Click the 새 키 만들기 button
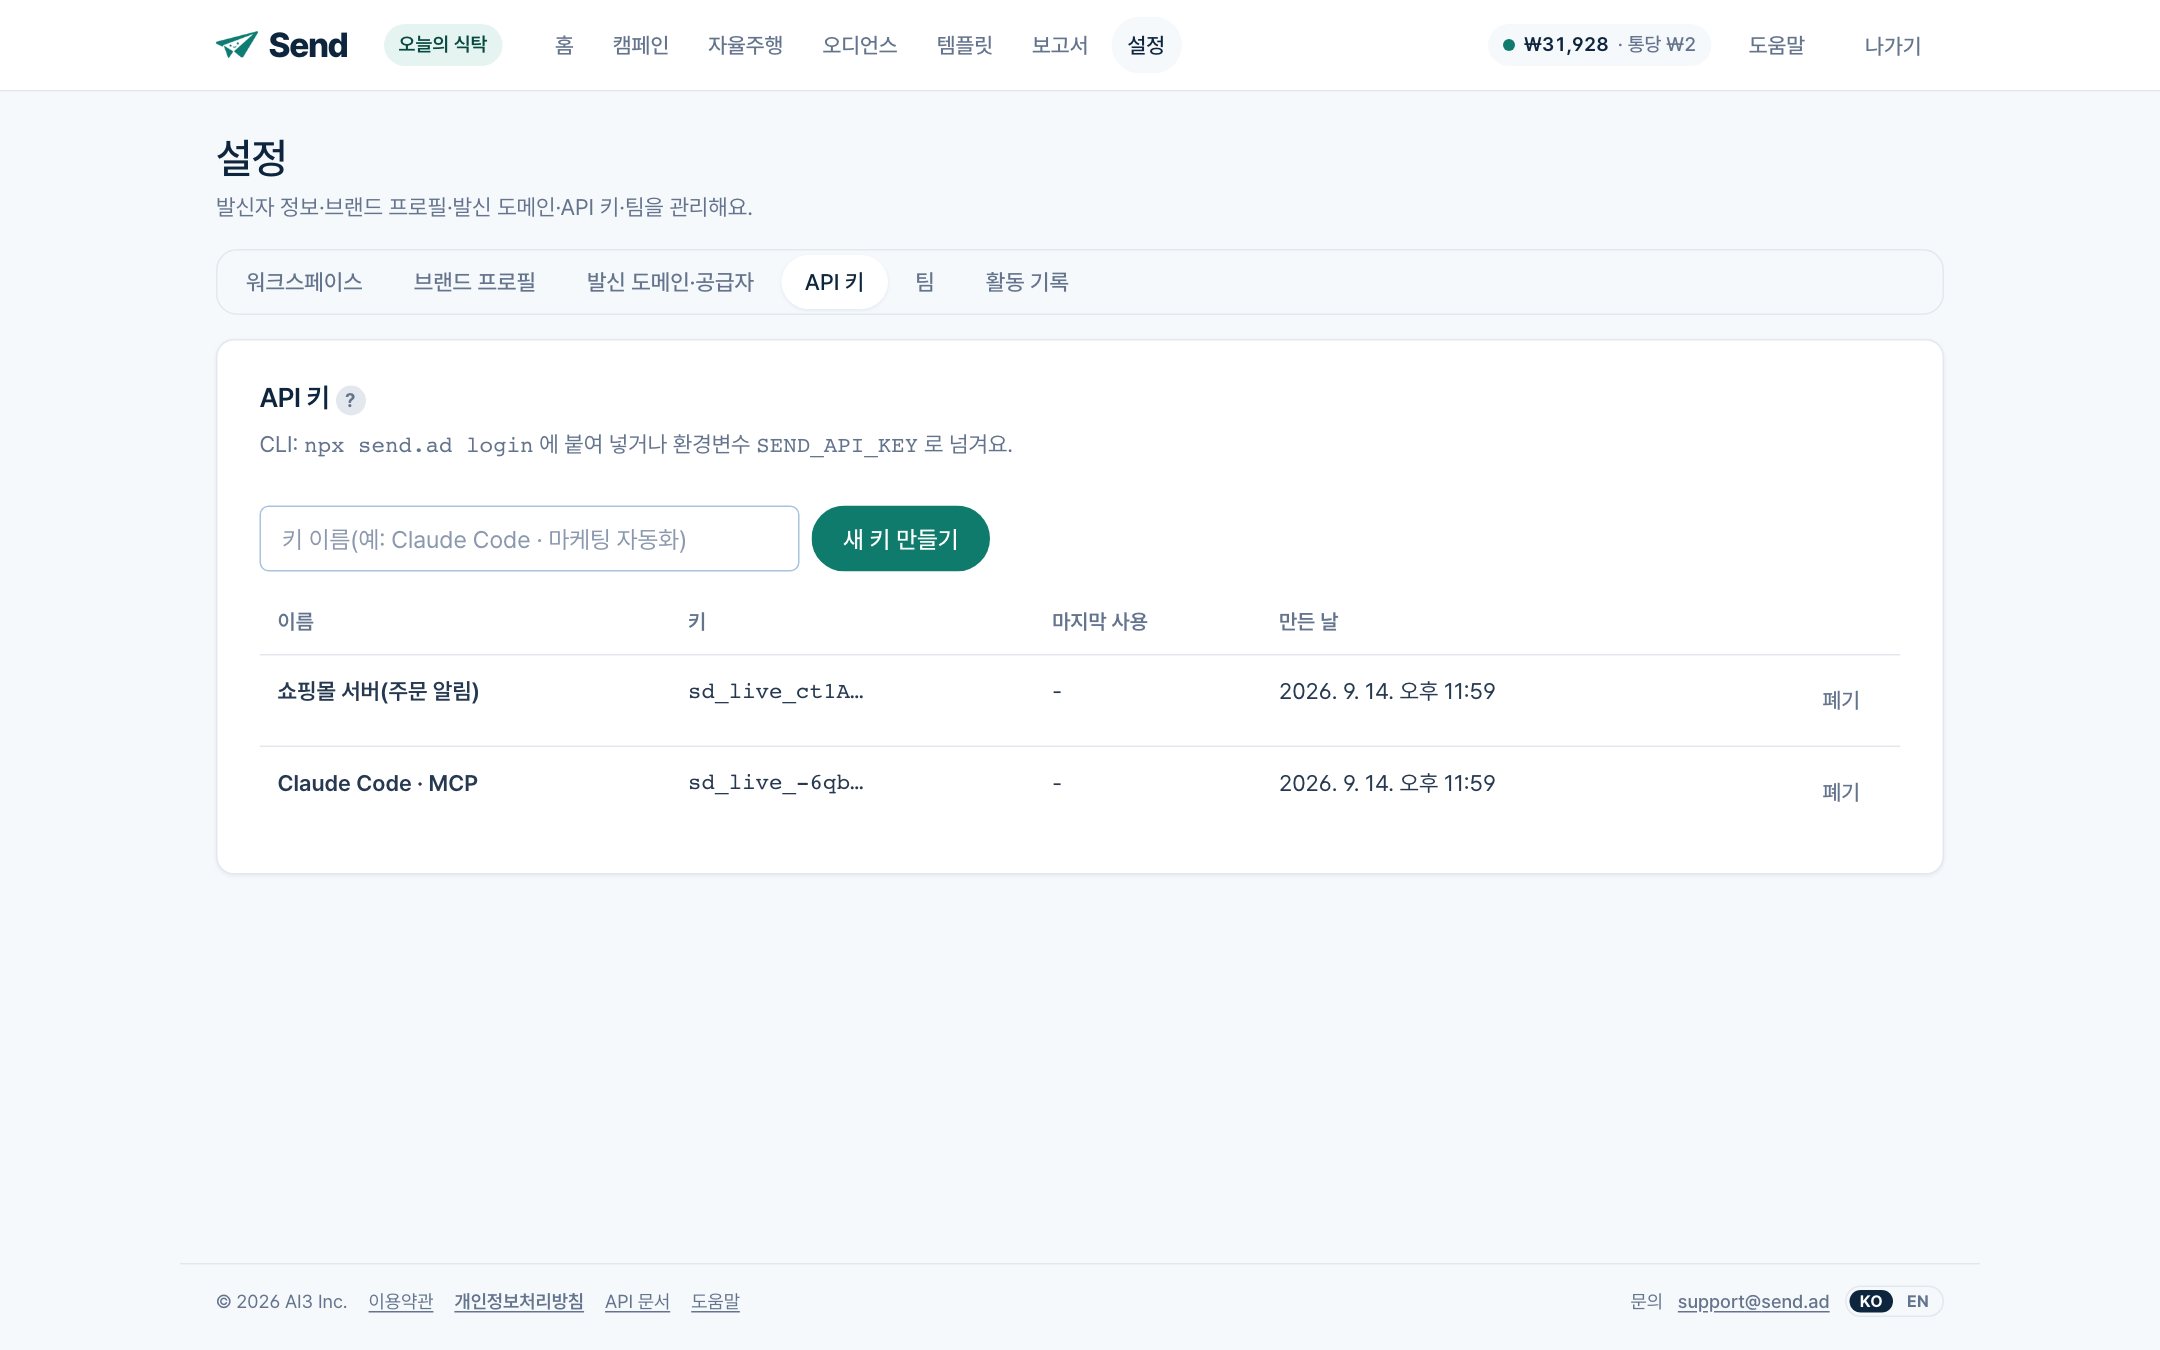The height and width of the screenshot is (1350, 2160). (901, 539)
